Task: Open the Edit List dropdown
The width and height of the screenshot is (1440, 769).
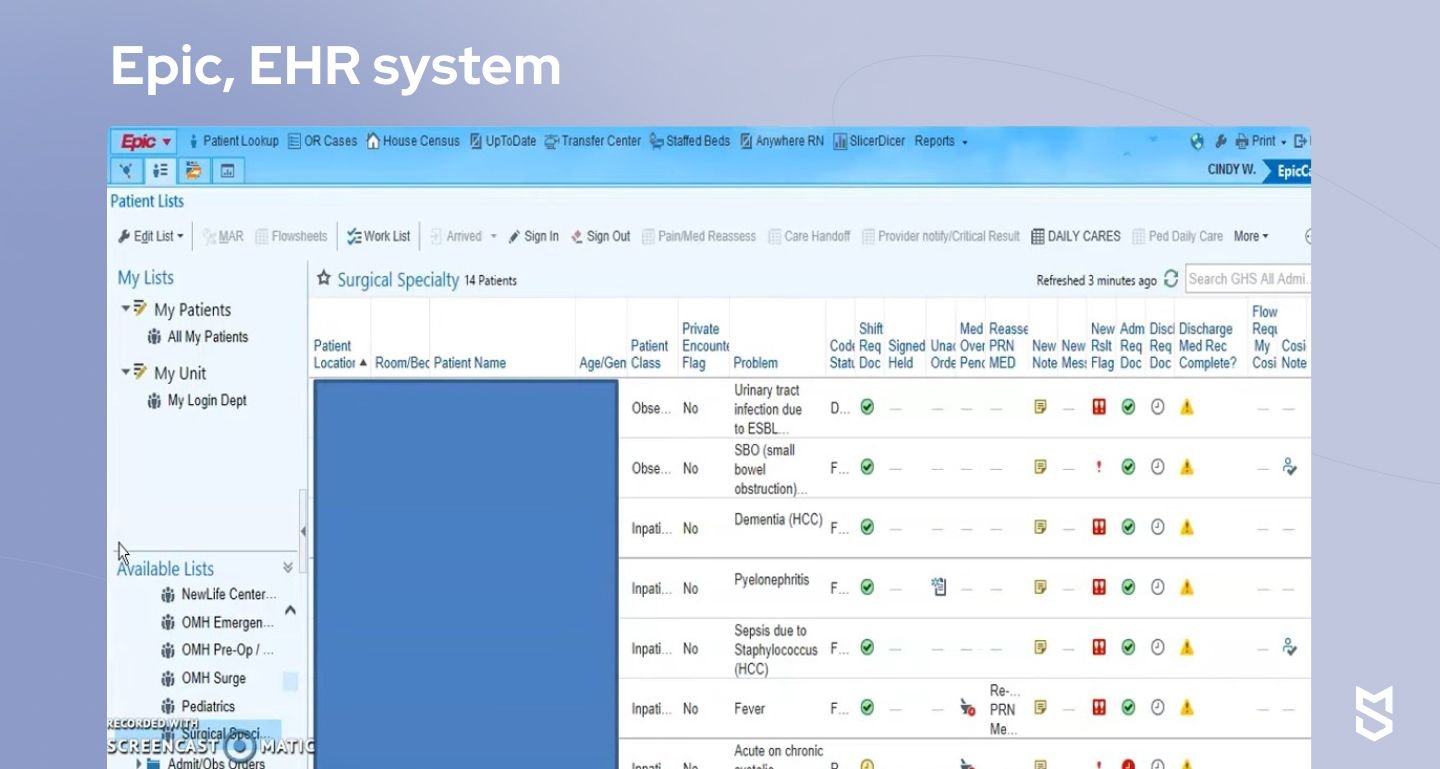Action: pyautogui.click(x=151, y=237)
